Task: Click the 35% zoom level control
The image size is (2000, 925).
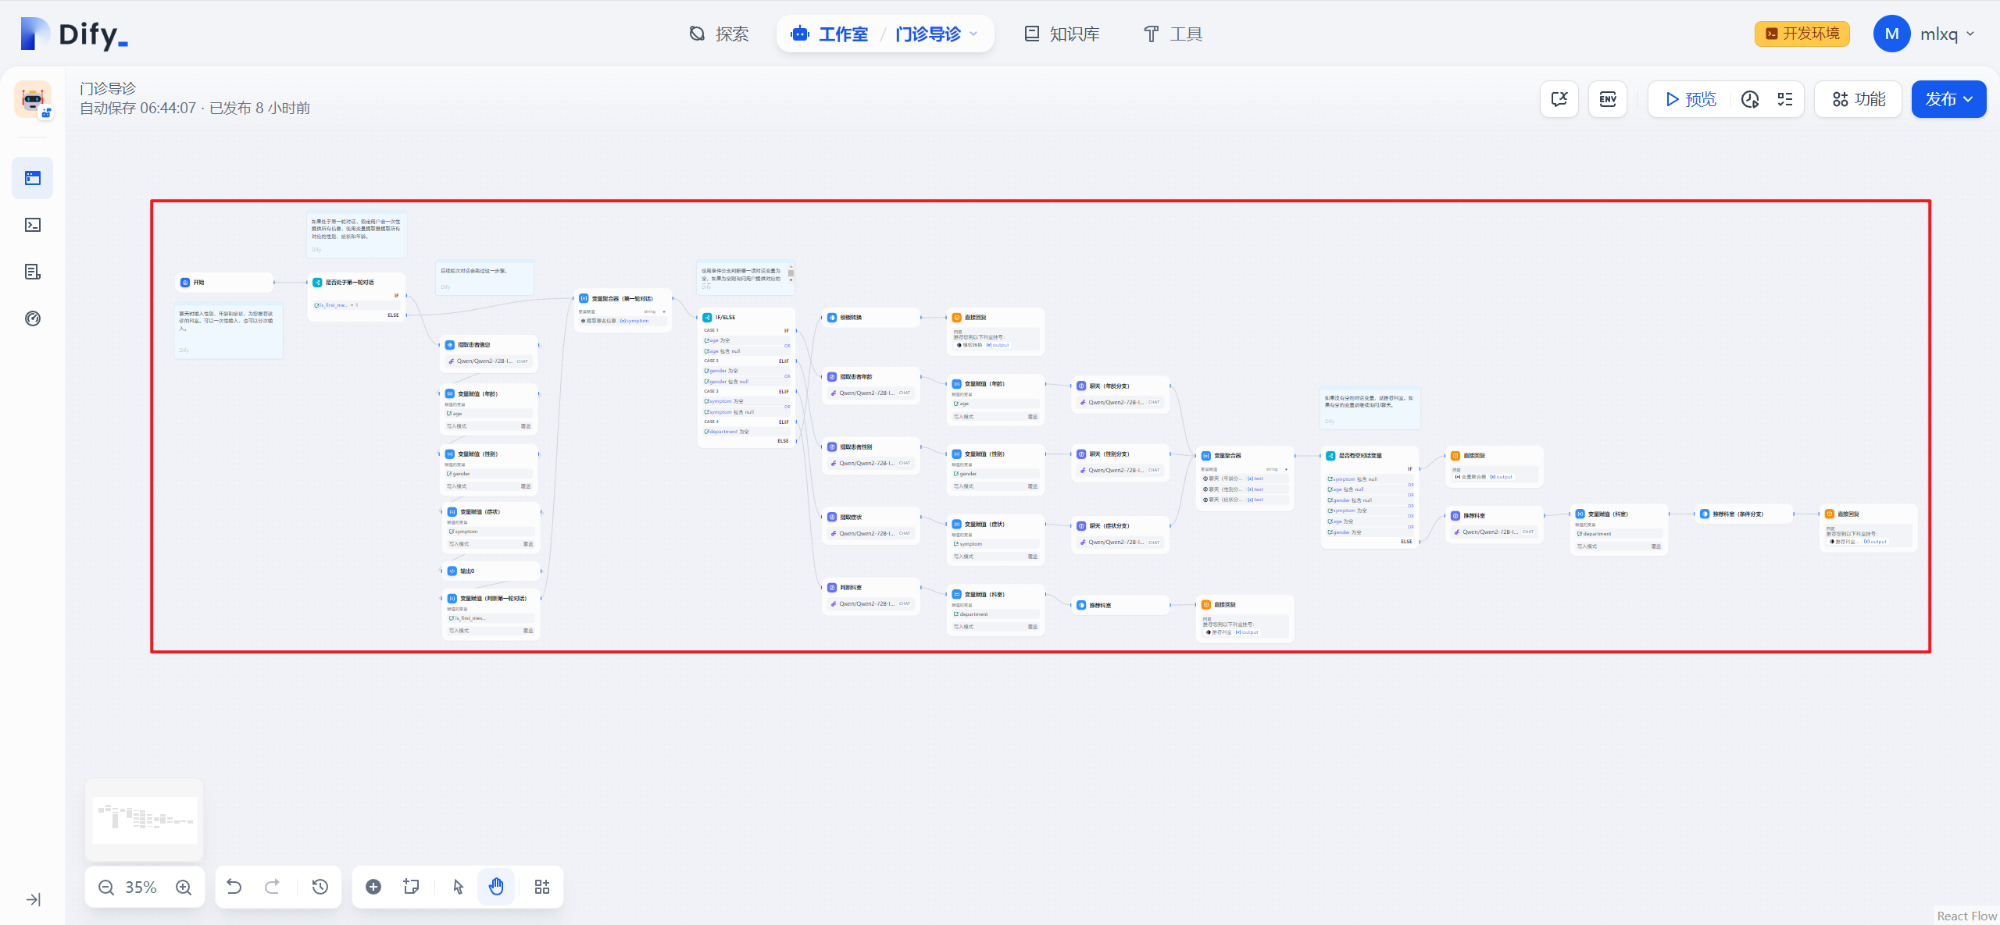Action: coord(142,886)
